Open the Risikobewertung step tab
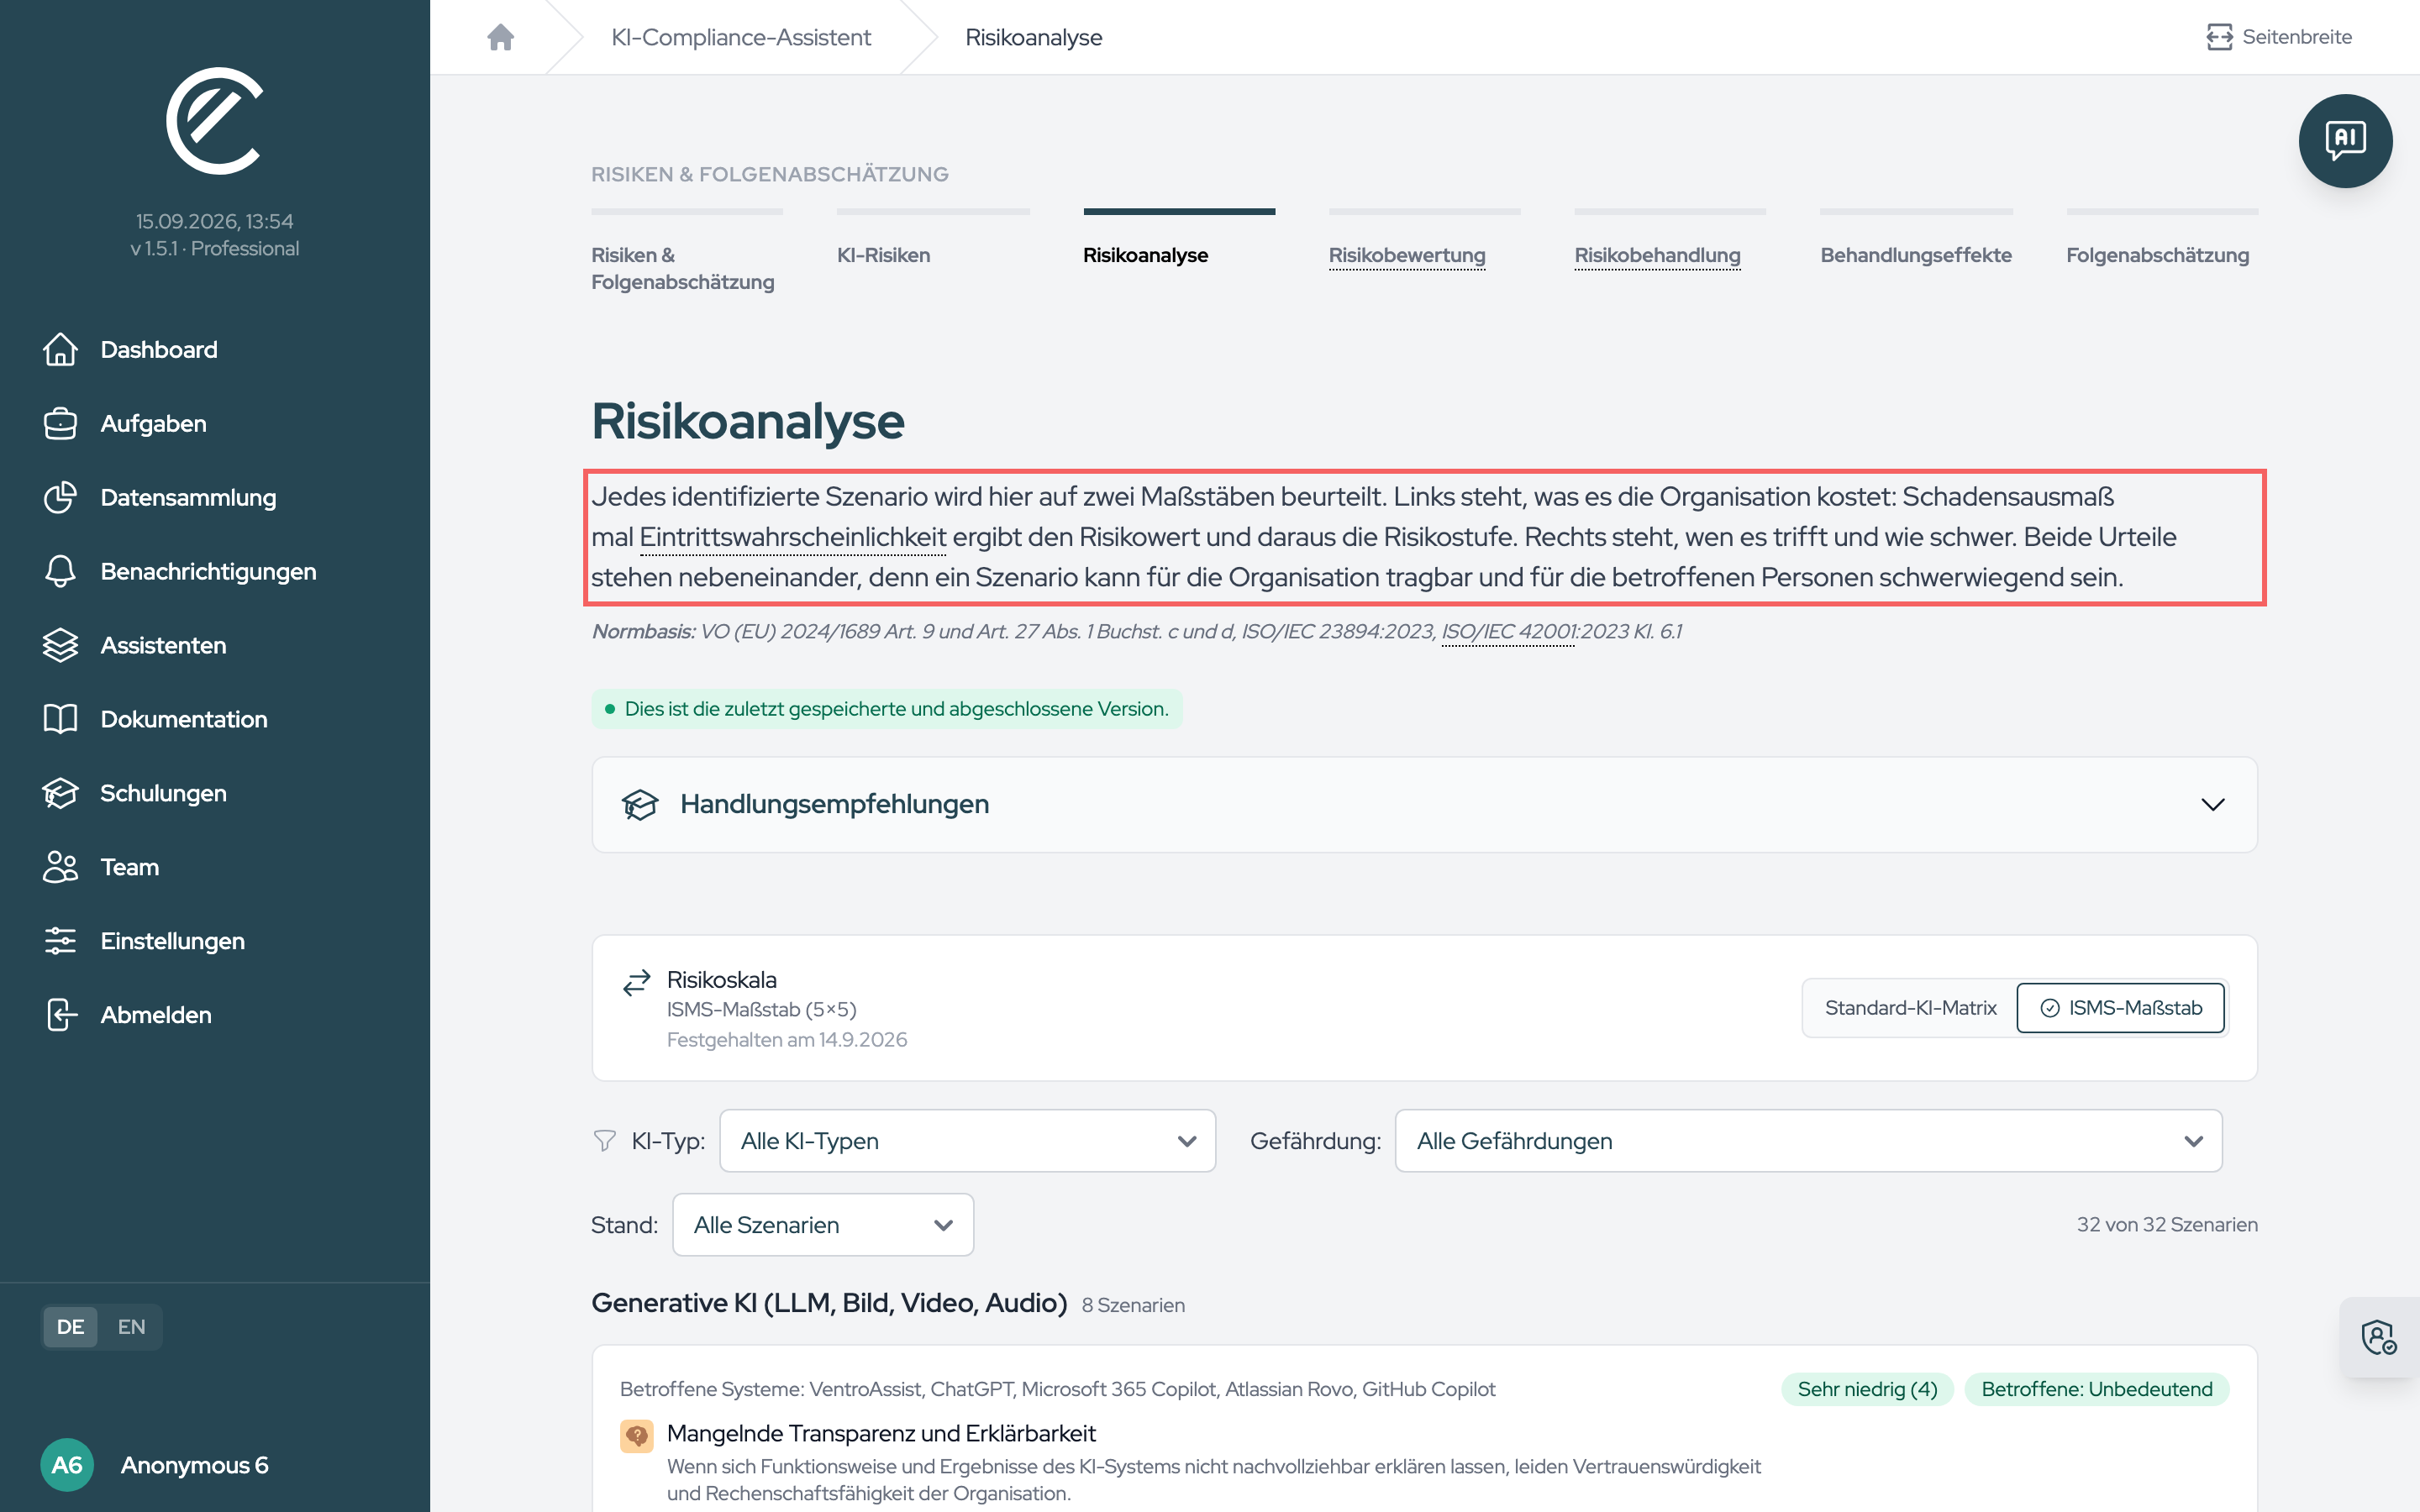This screenshot has width=2420, height=1512. tap(1406, 255)
